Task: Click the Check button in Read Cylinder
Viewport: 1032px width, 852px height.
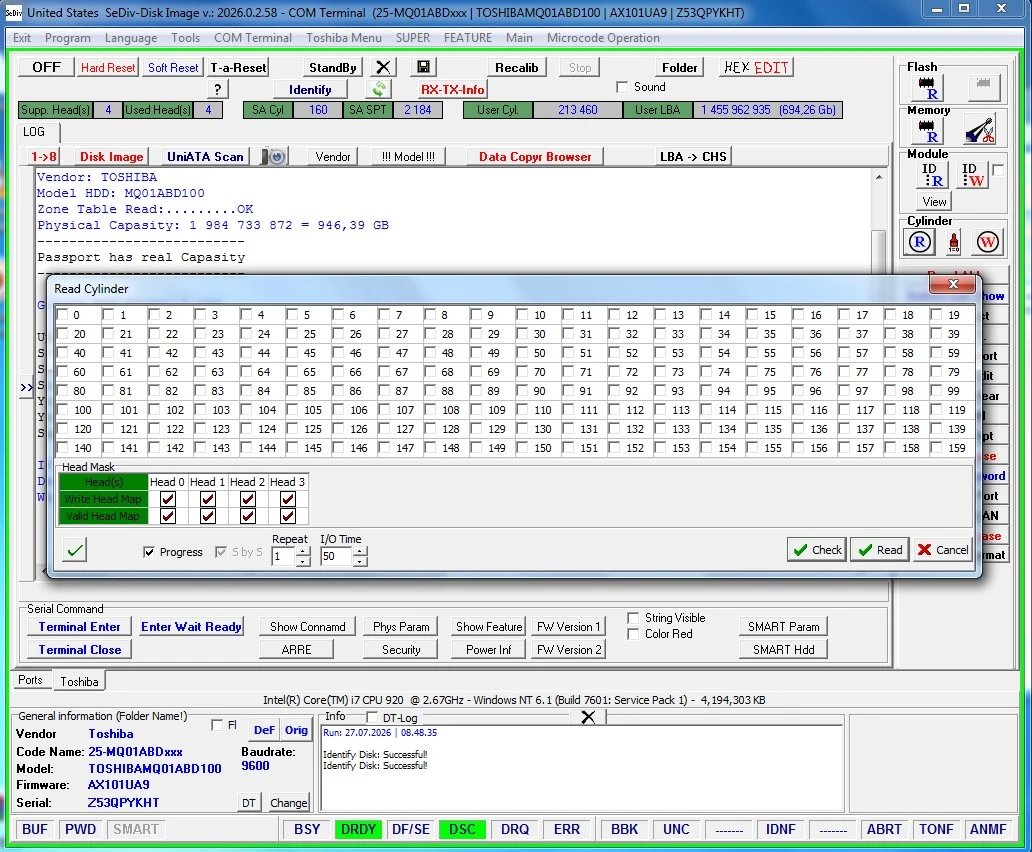Action: click(x=817, y=550)
